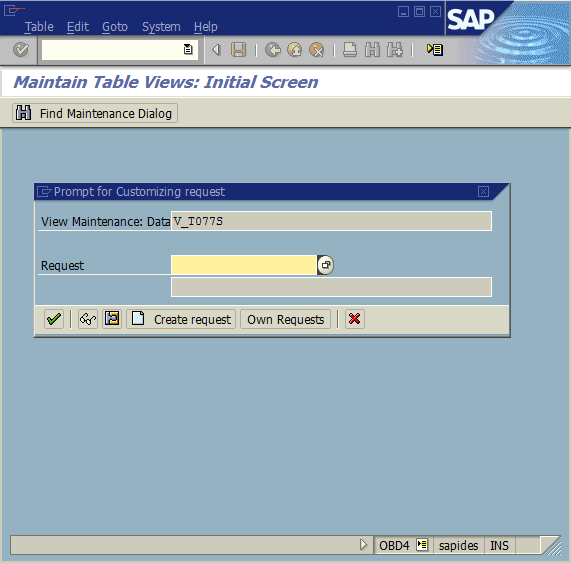Open the Goto menu
This screenshot has height=563, width=571.
[x=115, y=27]
